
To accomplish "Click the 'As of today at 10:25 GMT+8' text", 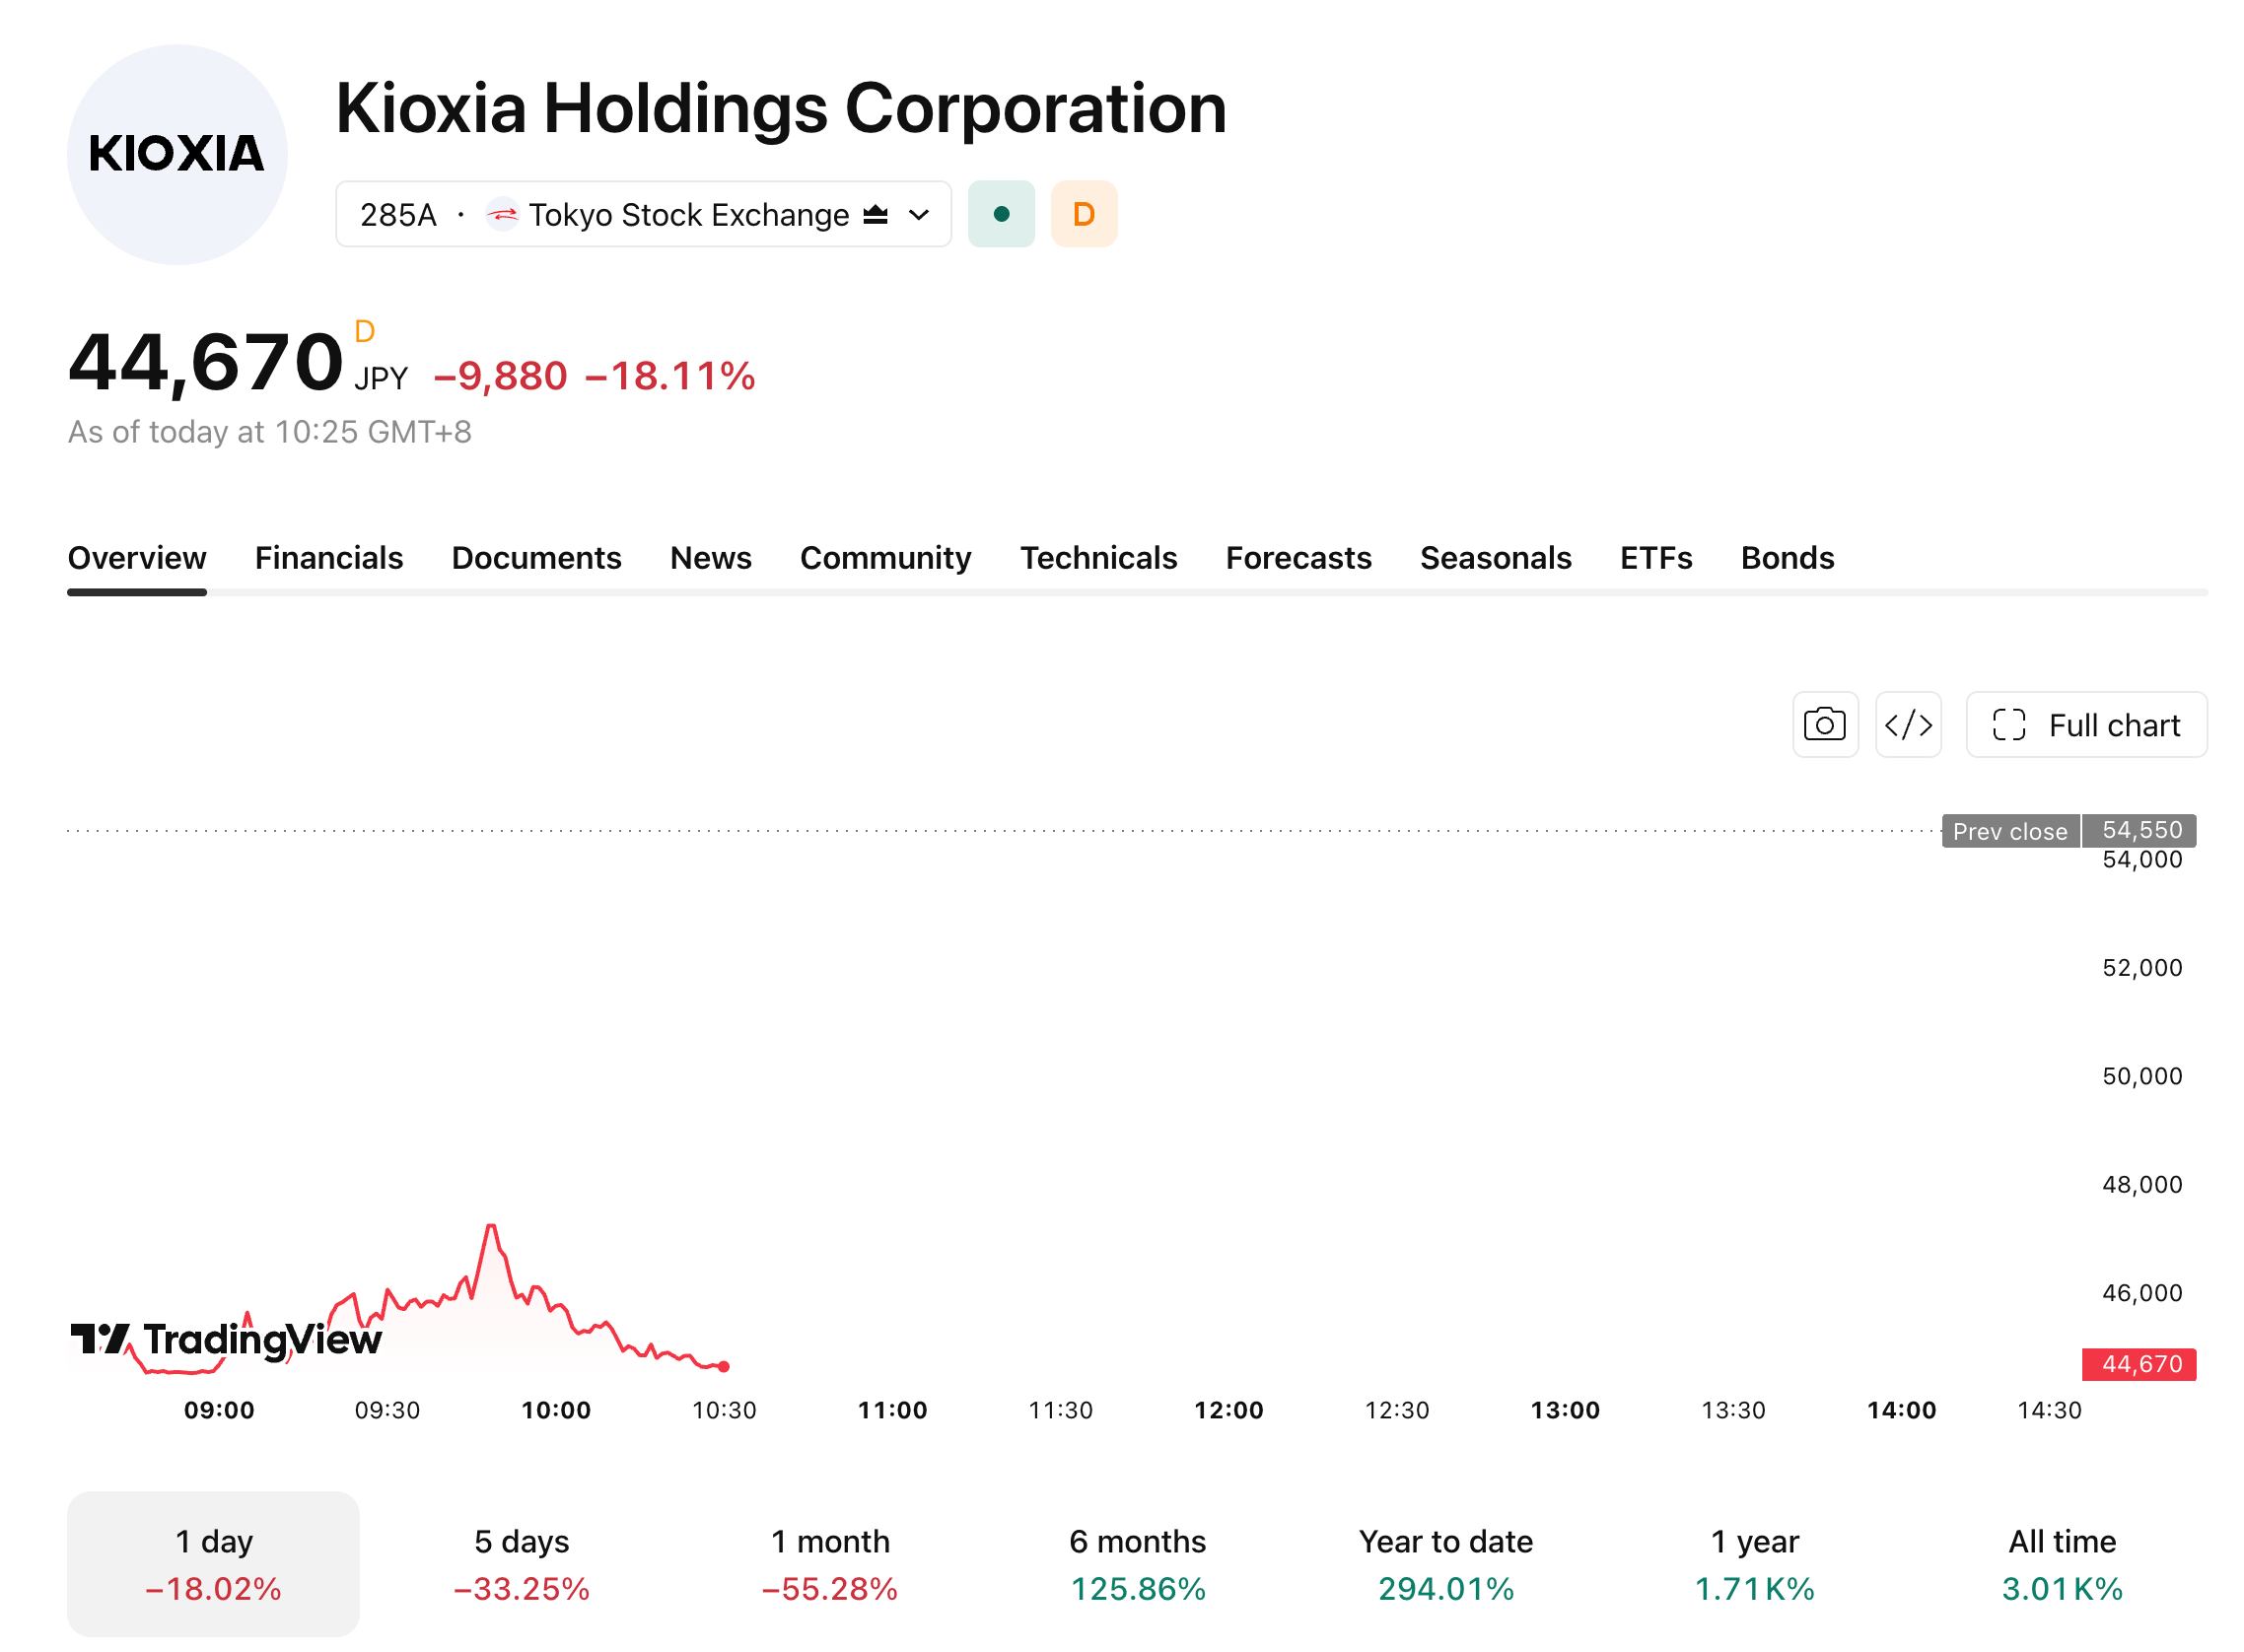I will (269, 432).
